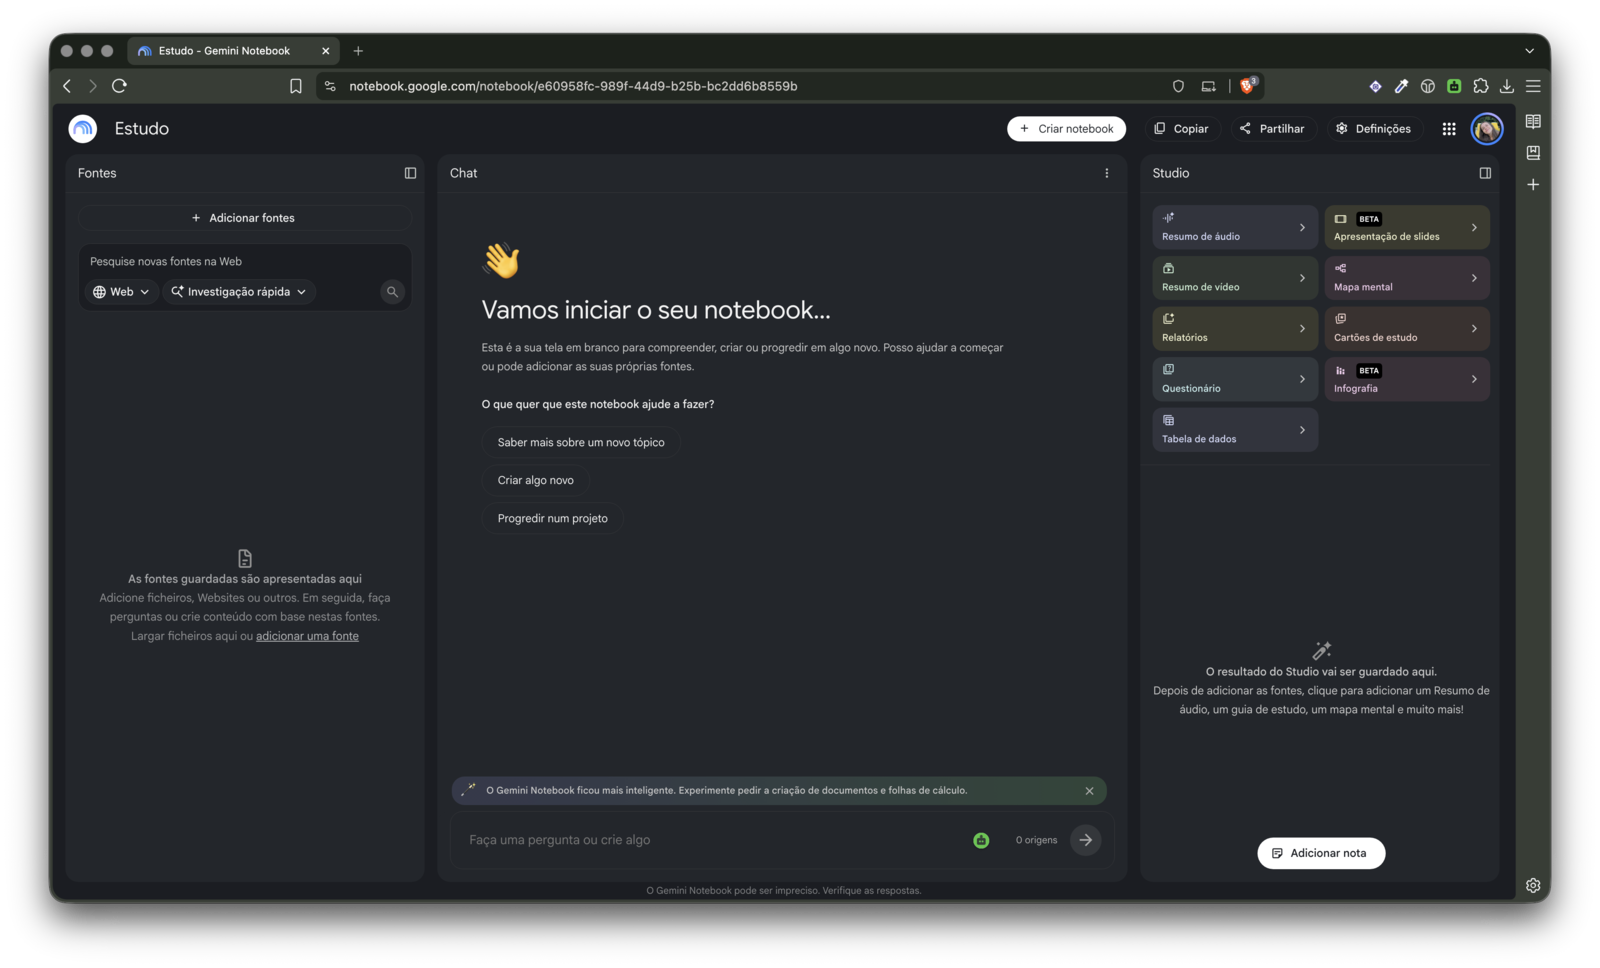1600x968 pixels.
Task: Click 'O resultado do Studio vai ser guardado aqui.'
Action: 1321,672
